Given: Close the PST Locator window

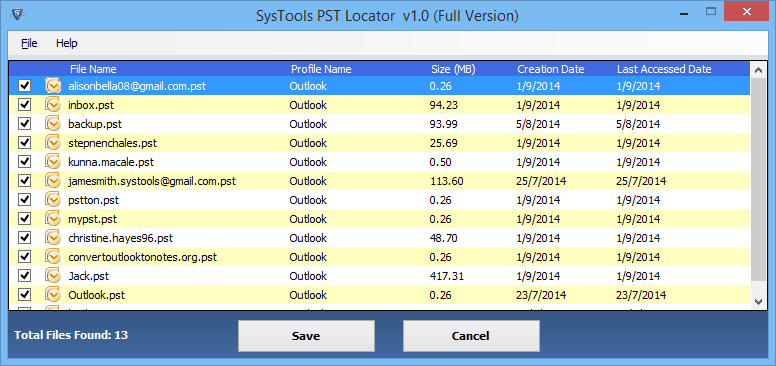Looking at the screenshot, I should pos(746,10).
